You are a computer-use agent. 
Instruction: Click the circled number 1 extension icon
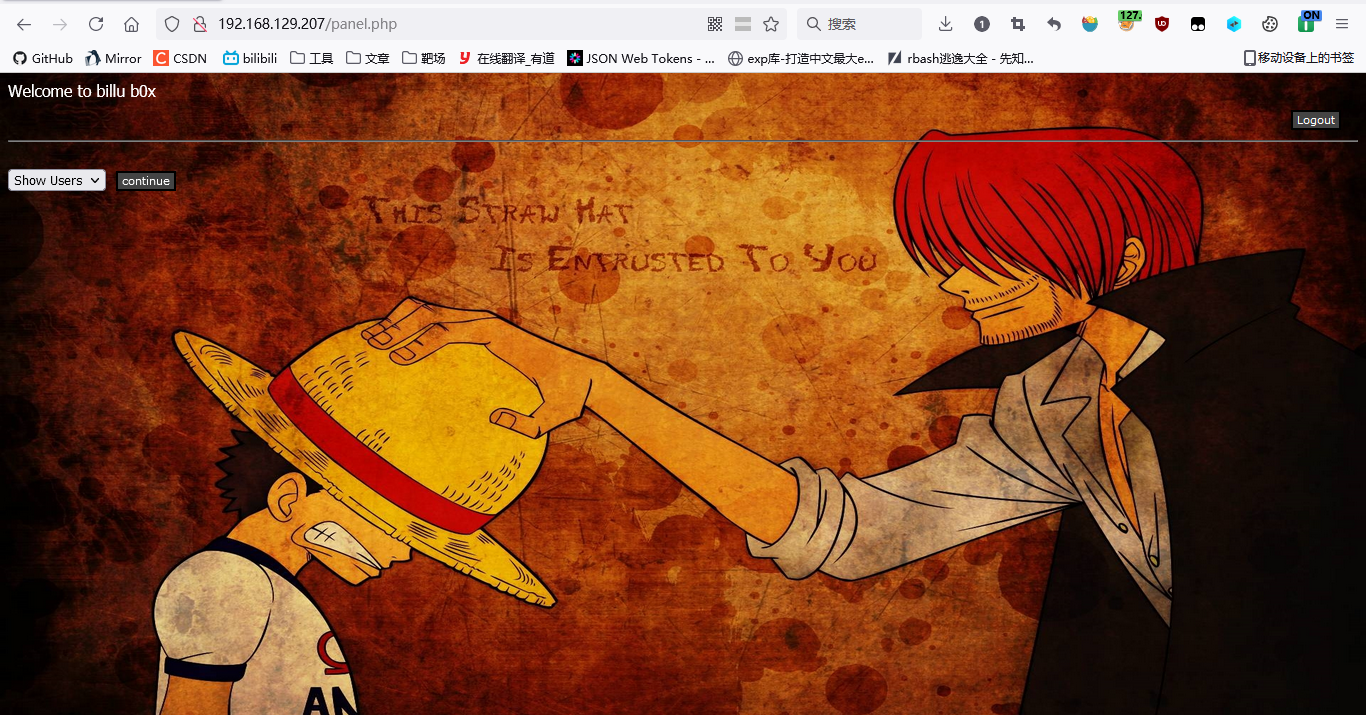point(982,24)
